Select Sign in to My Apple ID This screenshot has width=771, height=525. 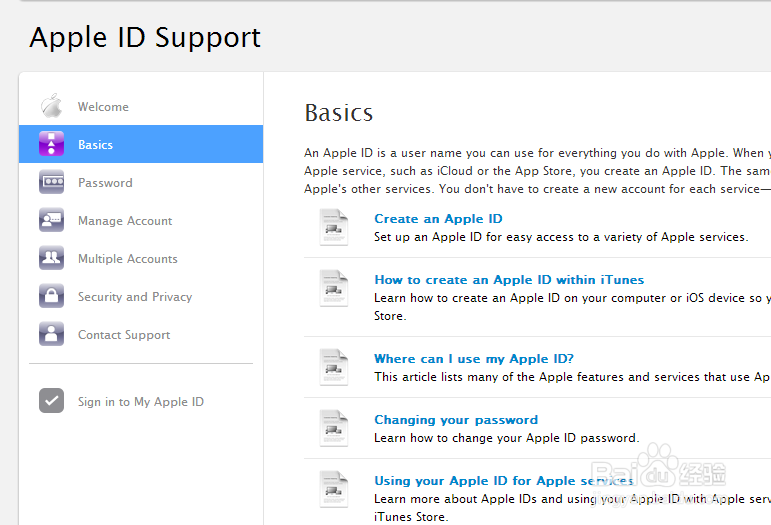coord(141,402)
